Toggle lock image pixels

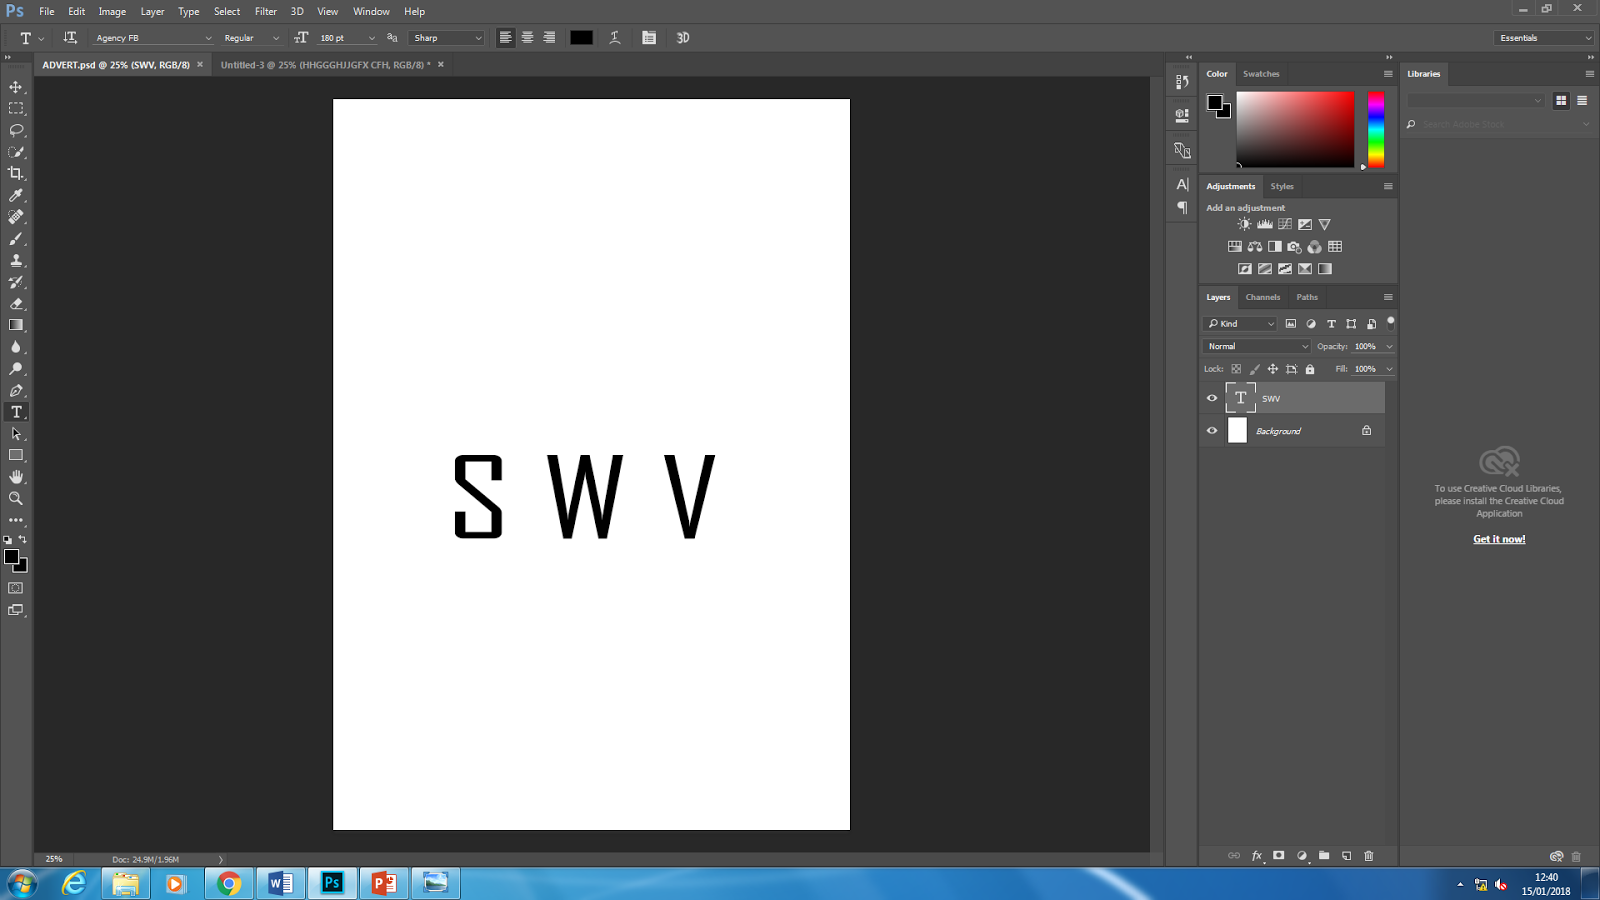1255,369
